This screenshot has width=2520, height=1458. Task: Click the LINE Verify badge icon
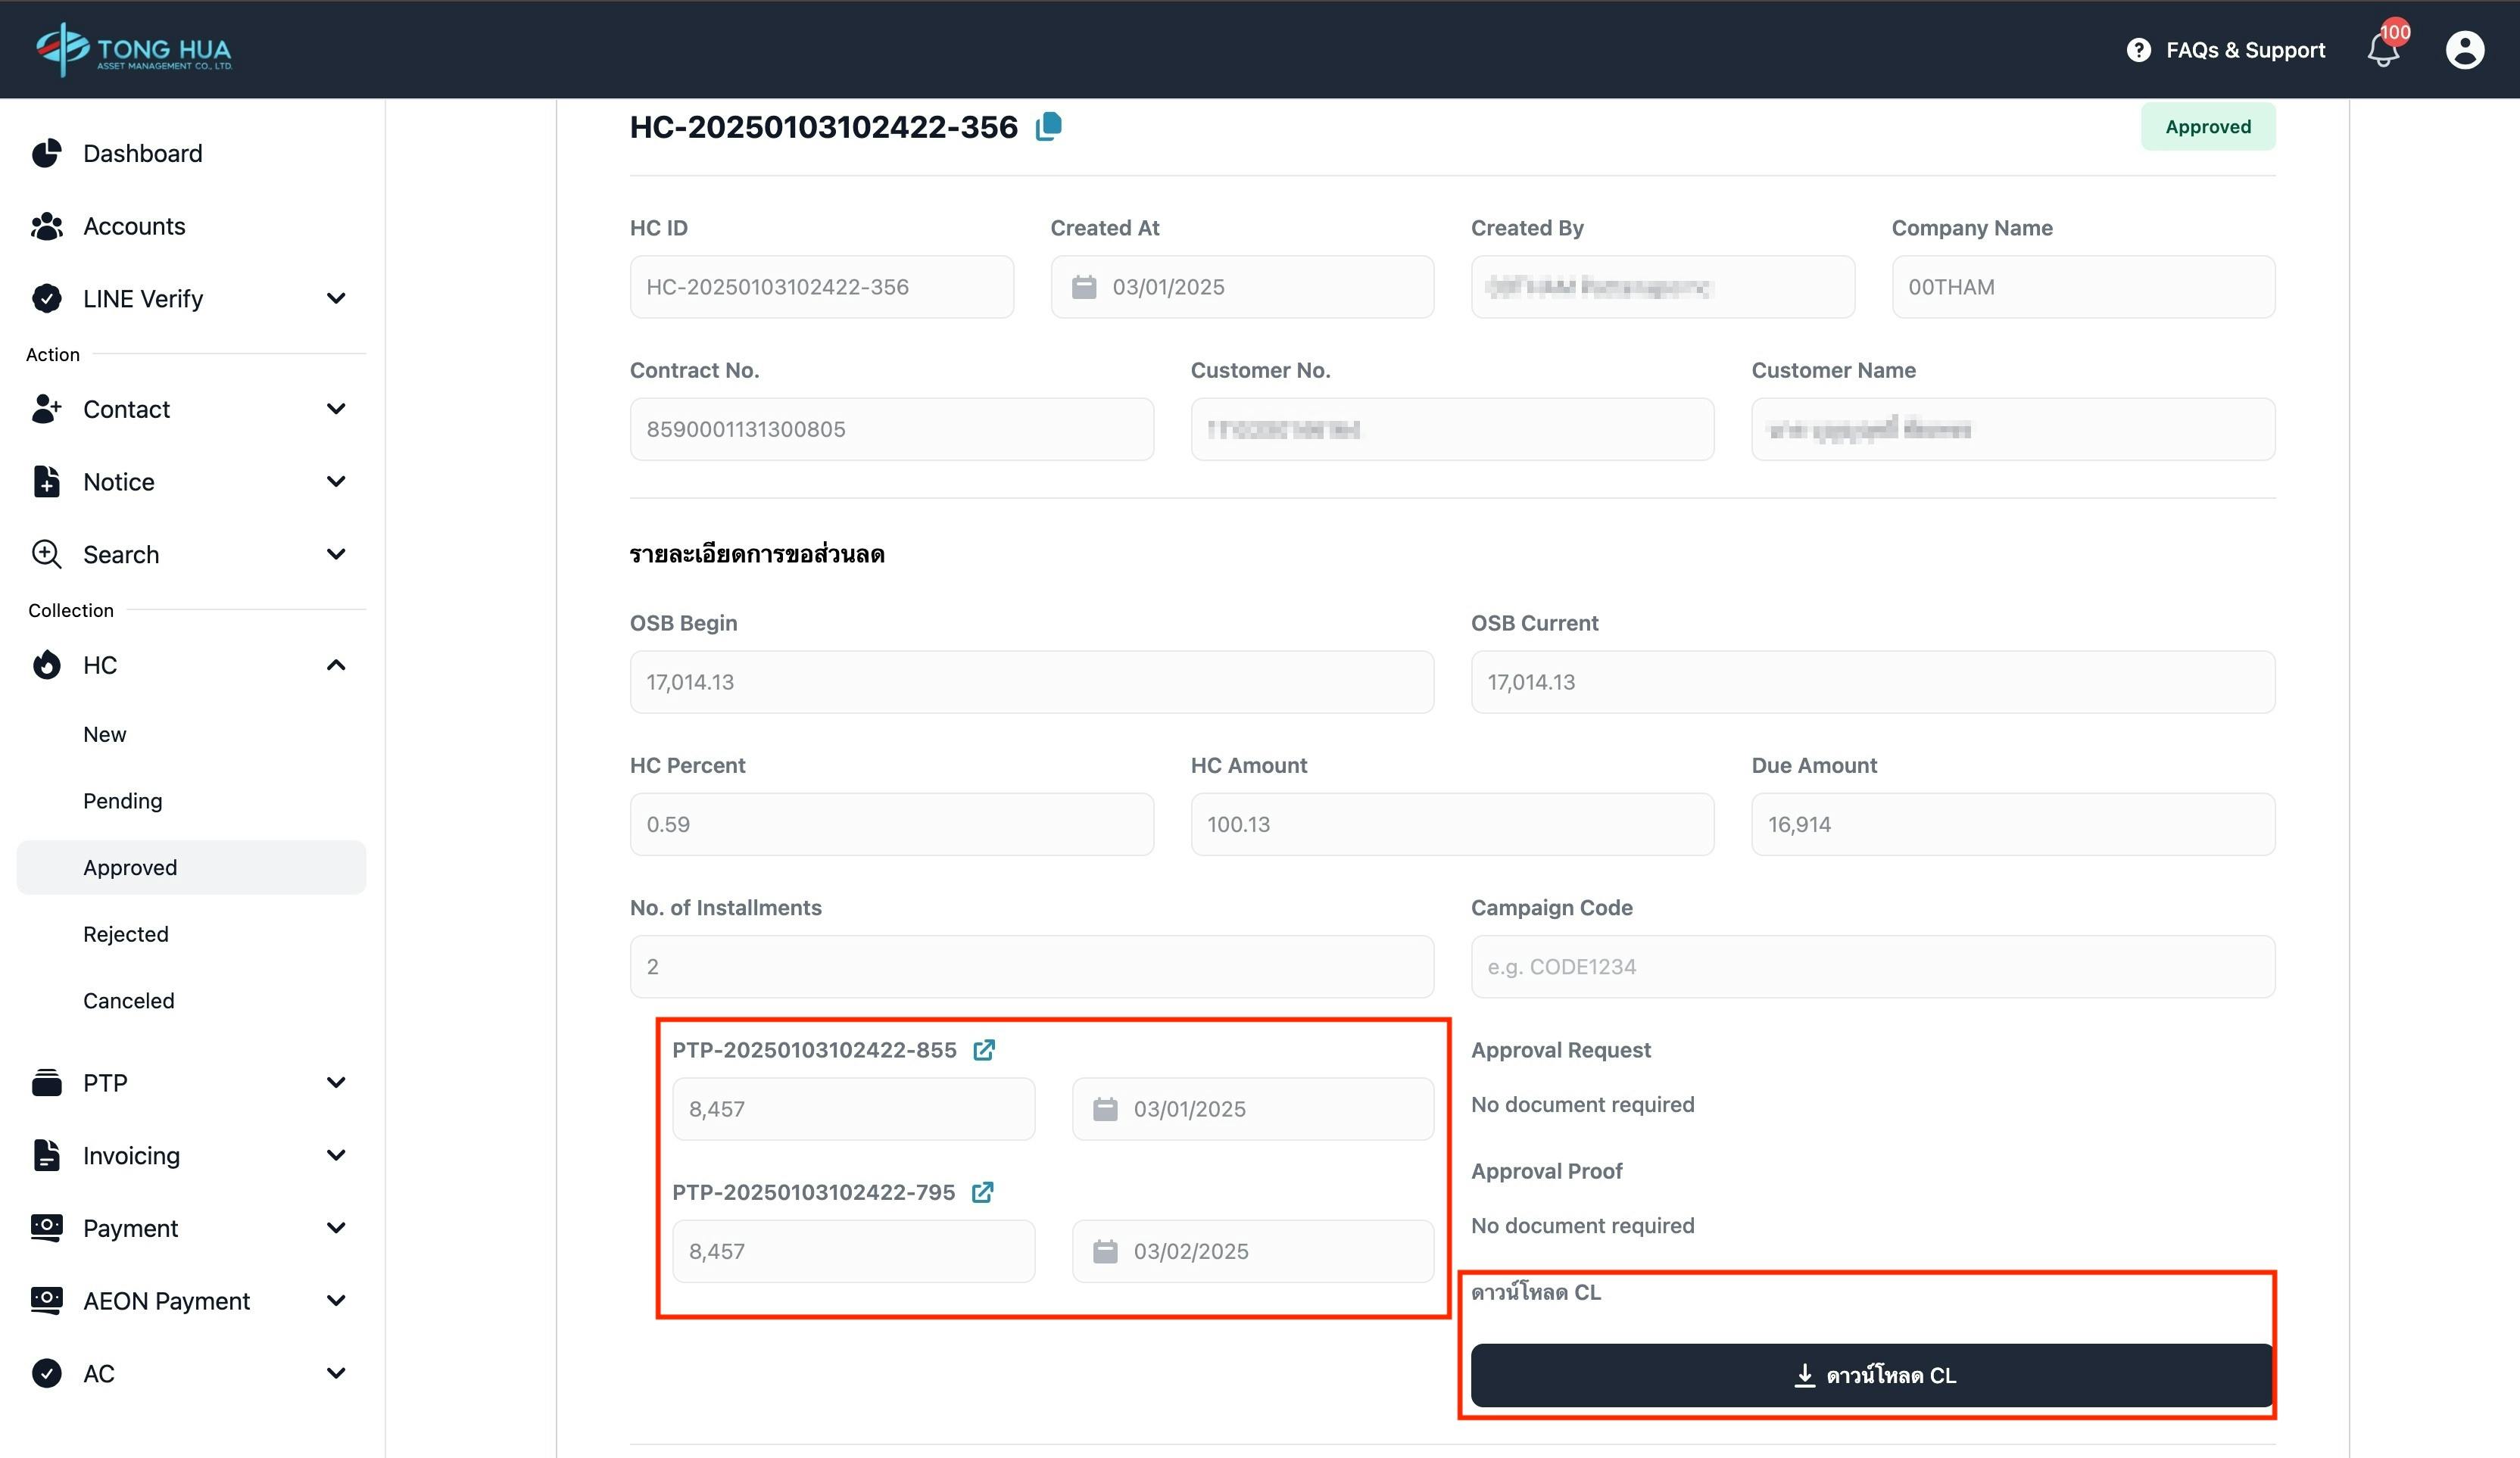coord(46,298)
